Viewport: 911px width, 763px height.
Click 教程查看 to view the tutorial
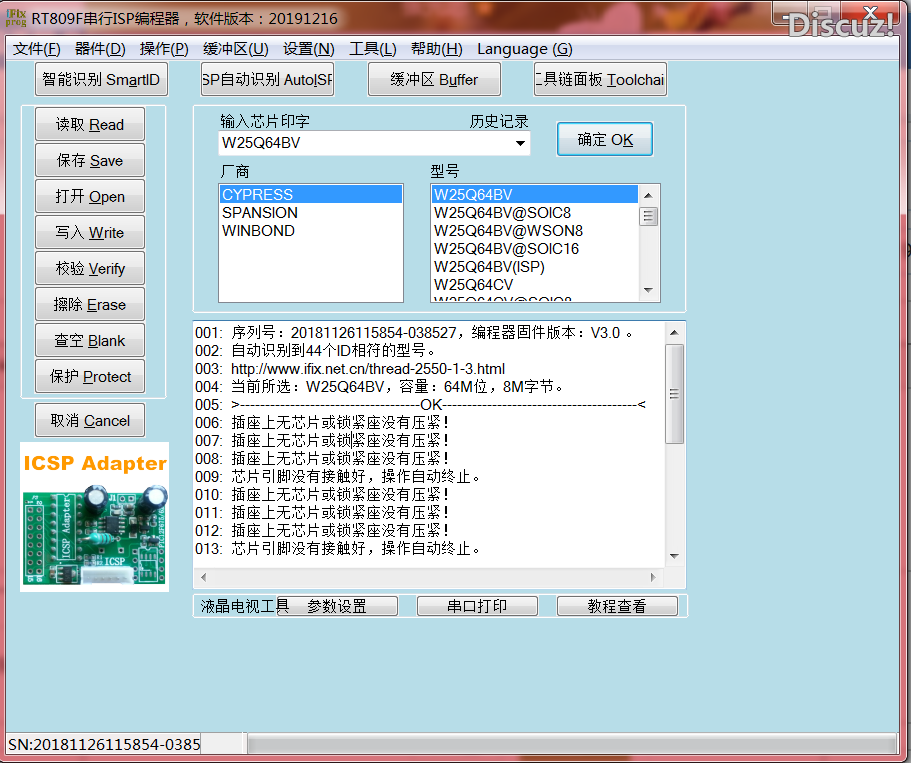617,605
